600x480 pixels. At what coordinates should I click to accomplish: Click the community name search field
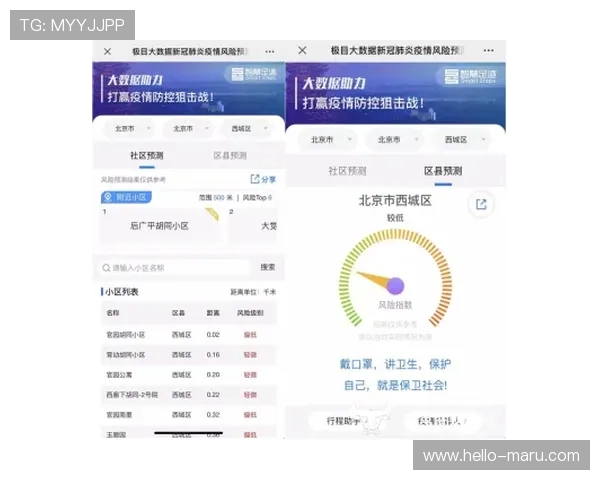(x=174, y=268)
